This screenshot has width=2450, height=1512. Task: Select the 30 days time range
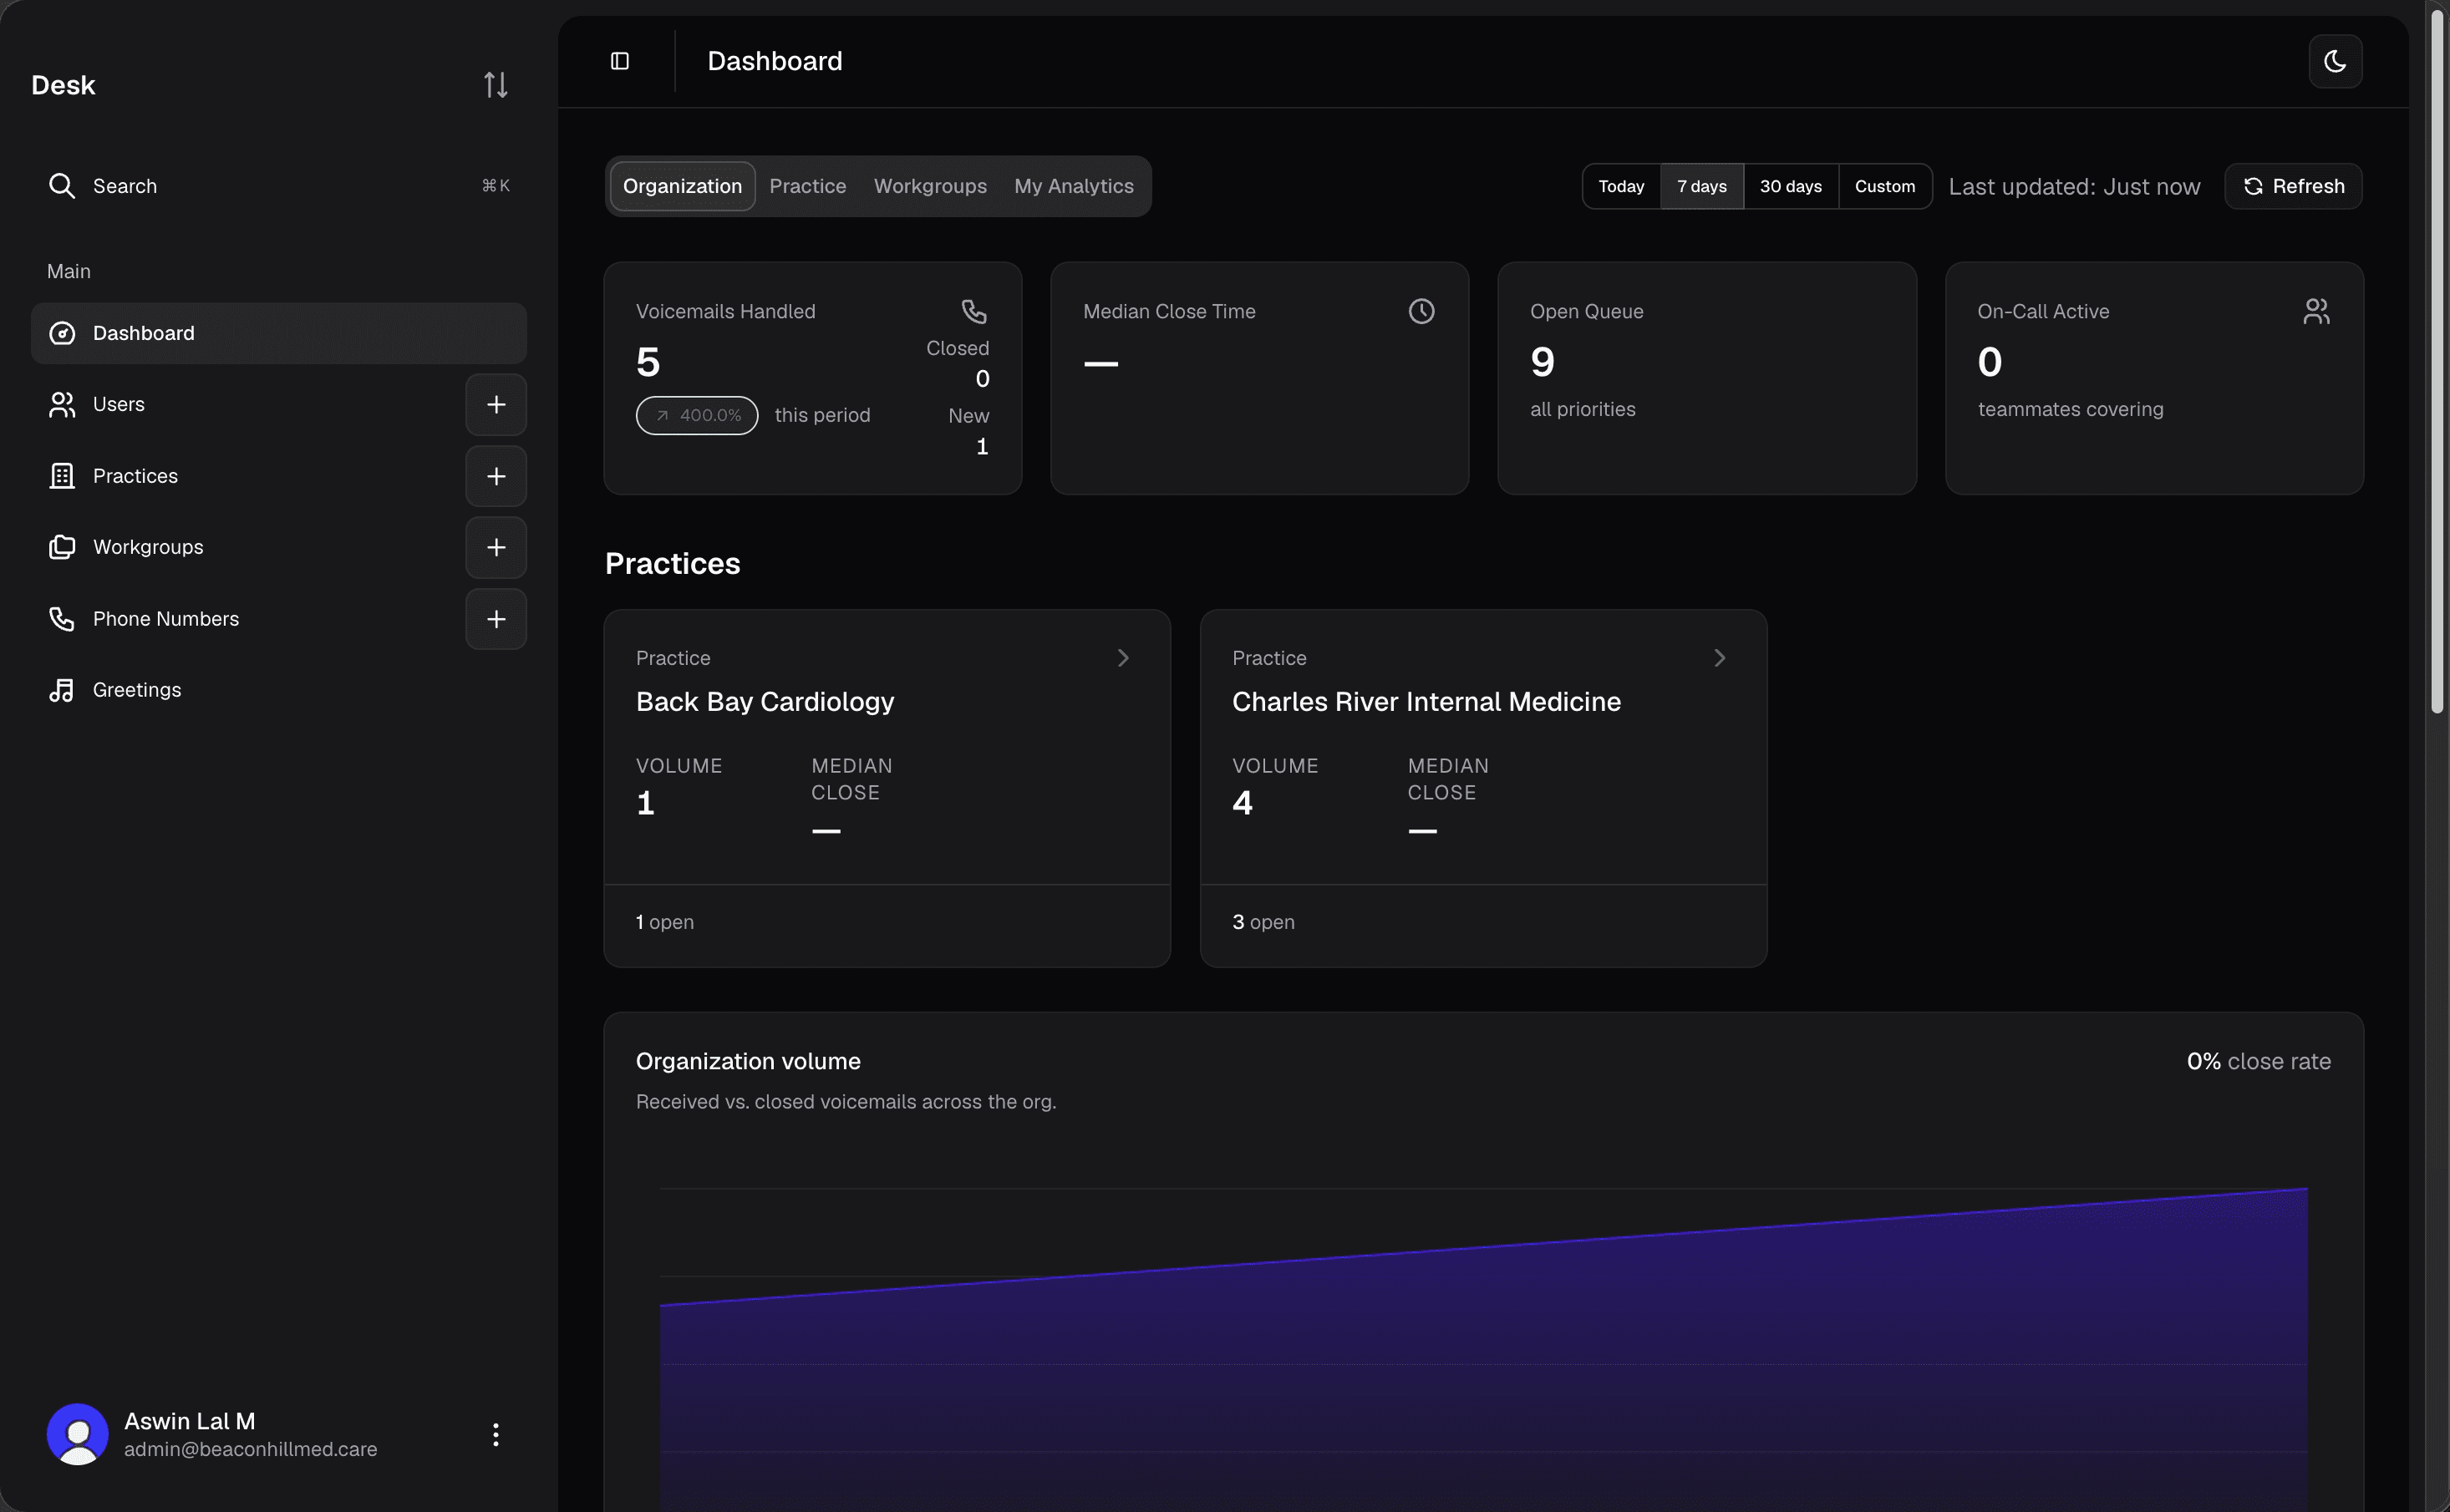[1790, 186]
